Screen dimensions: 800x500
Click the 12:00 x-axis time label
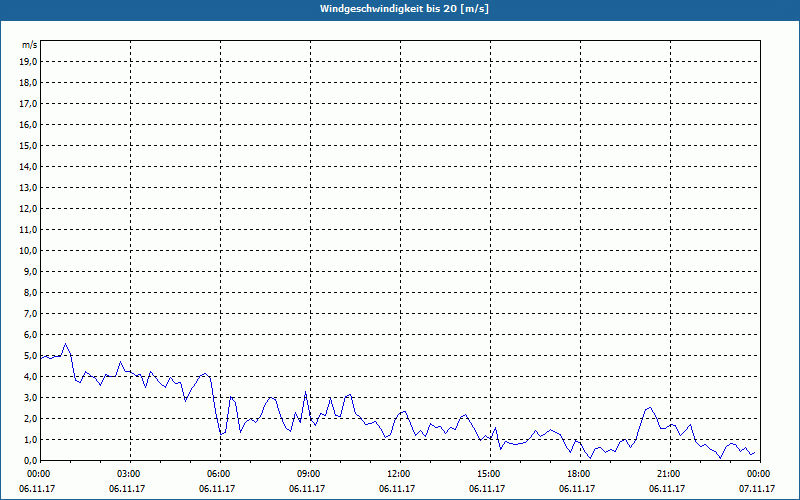point(400,474)
